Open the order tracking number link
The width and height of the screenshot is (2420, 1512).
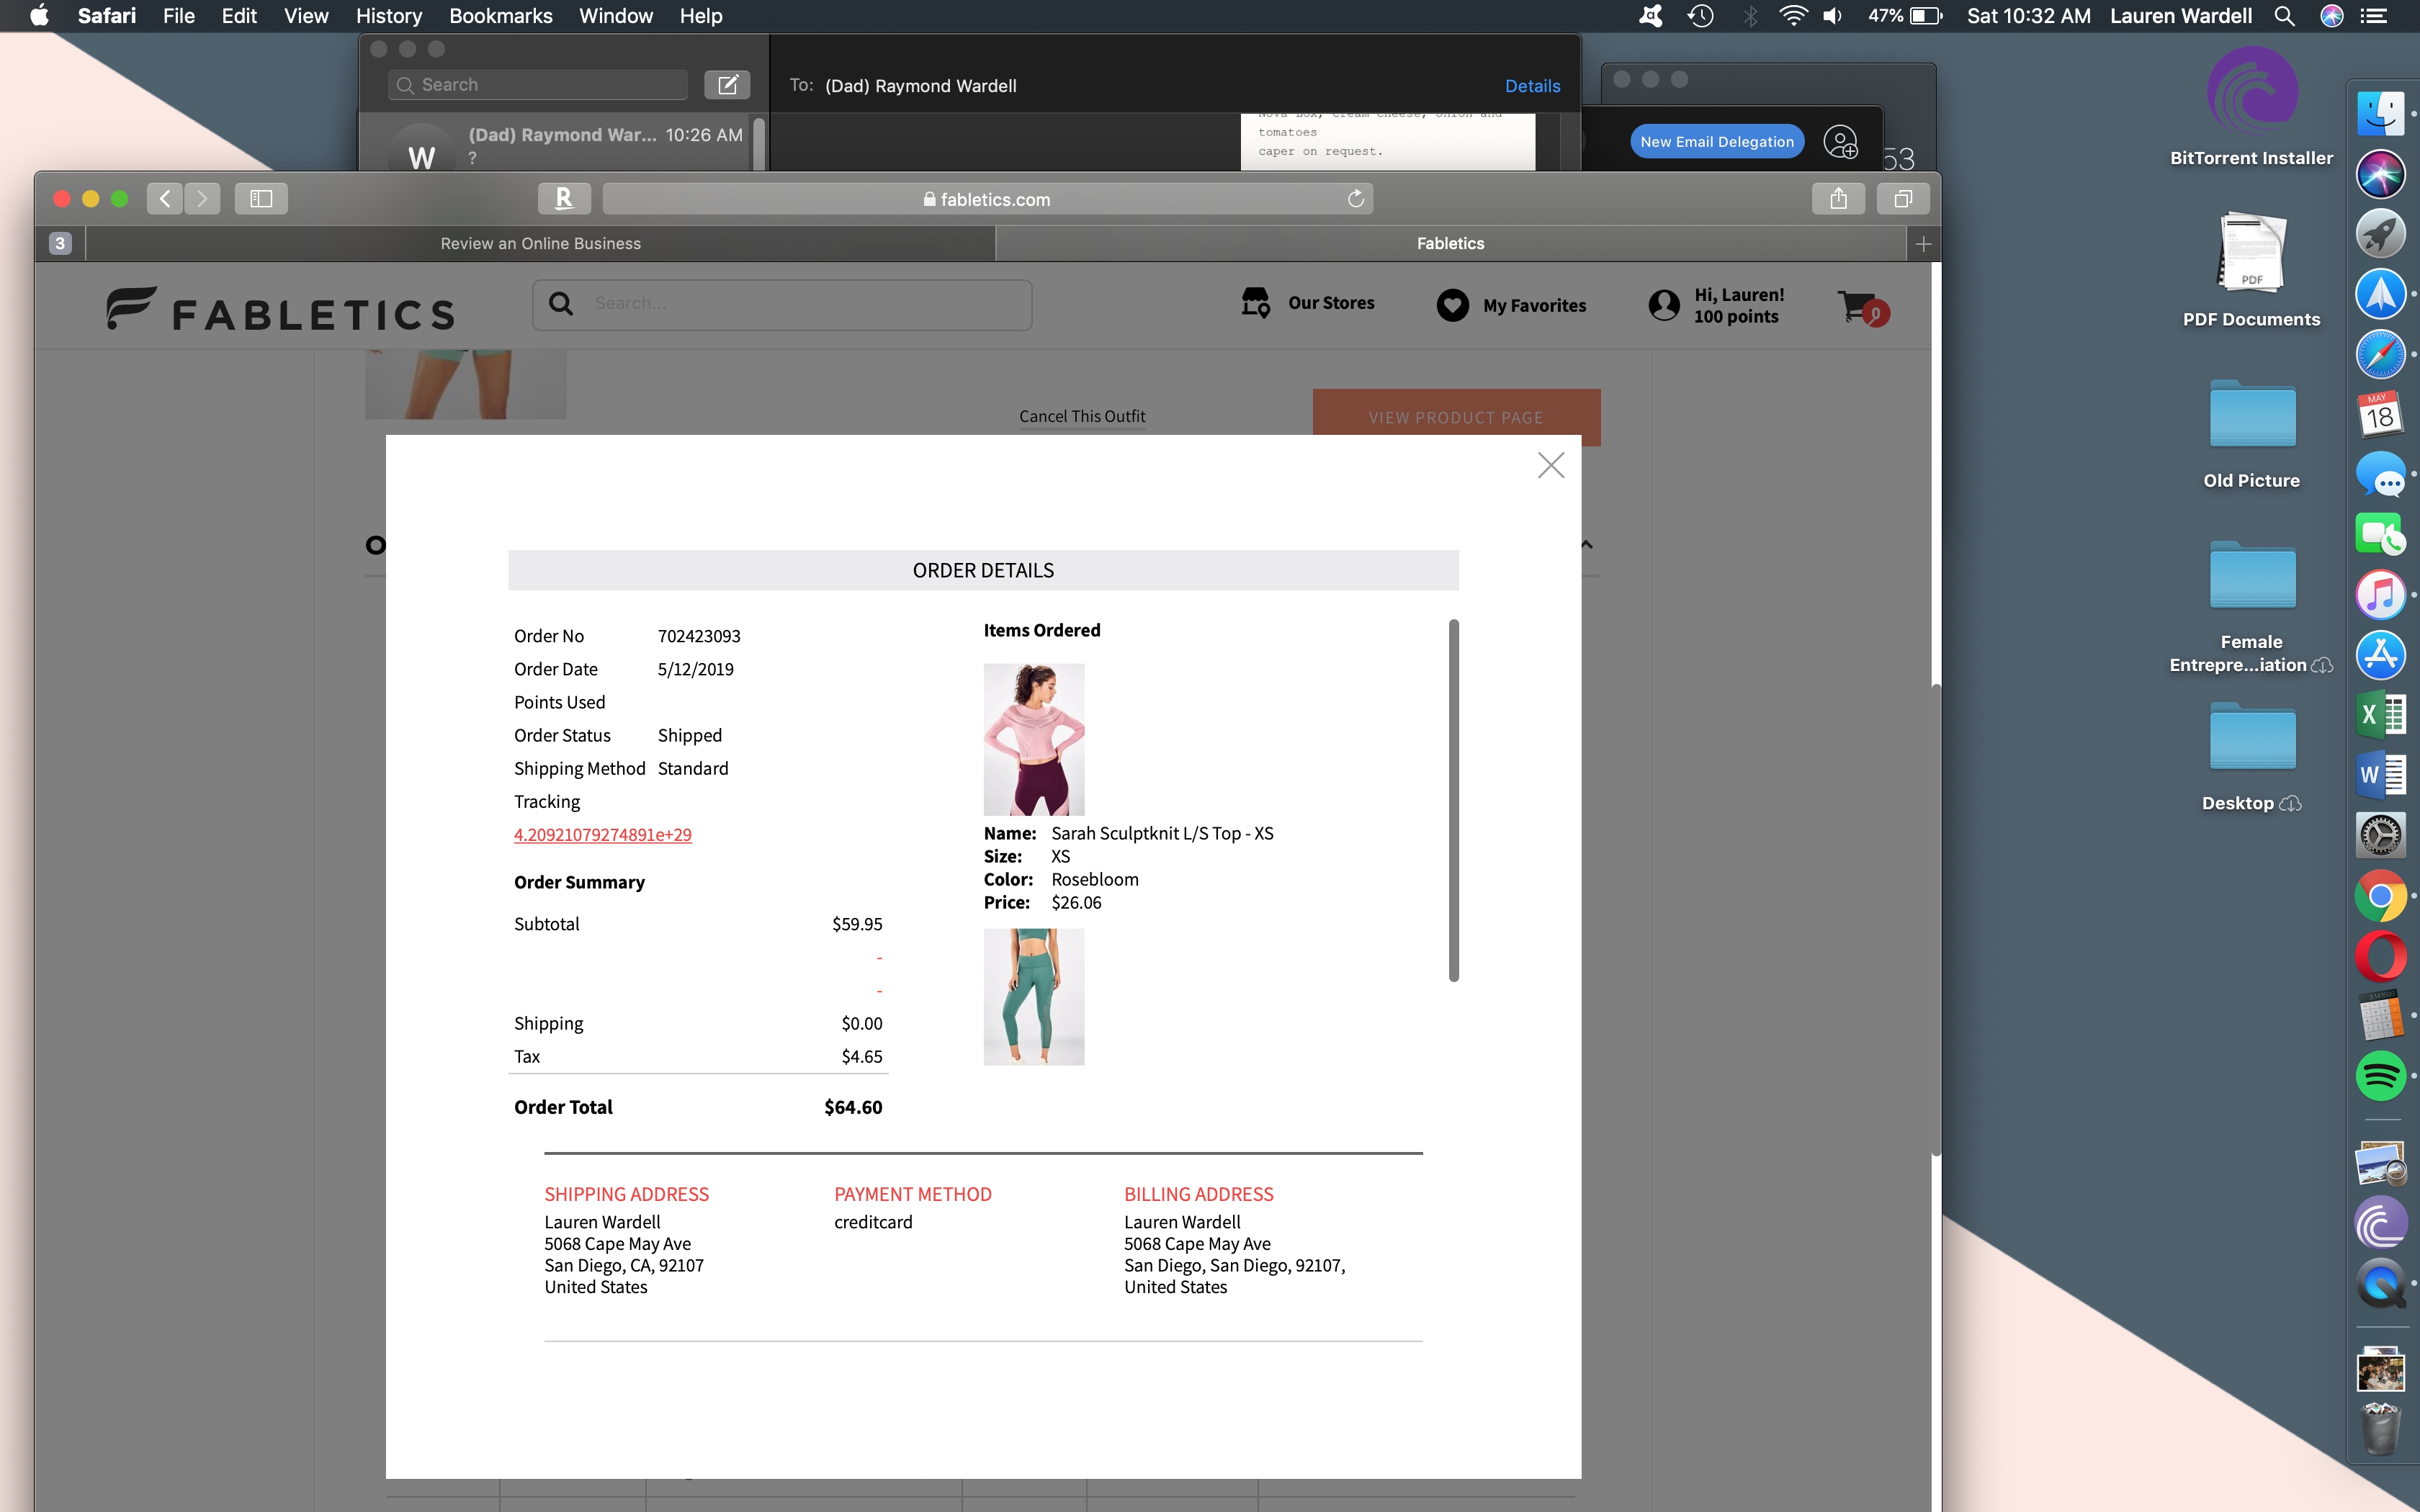(602, 834)
